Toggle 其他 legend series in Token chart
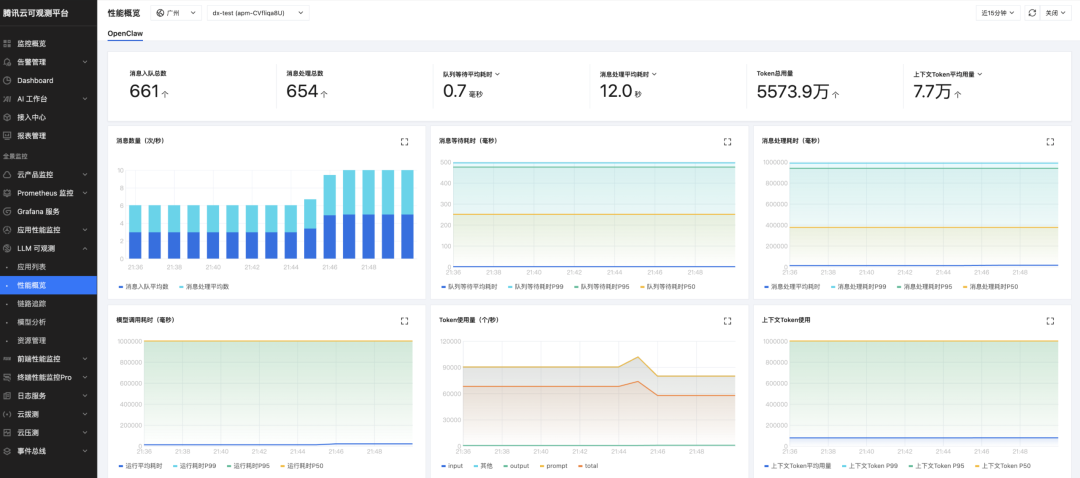The width and height of the screenshot is (1080, 478). pyautogui.click(x=482, y=466)
